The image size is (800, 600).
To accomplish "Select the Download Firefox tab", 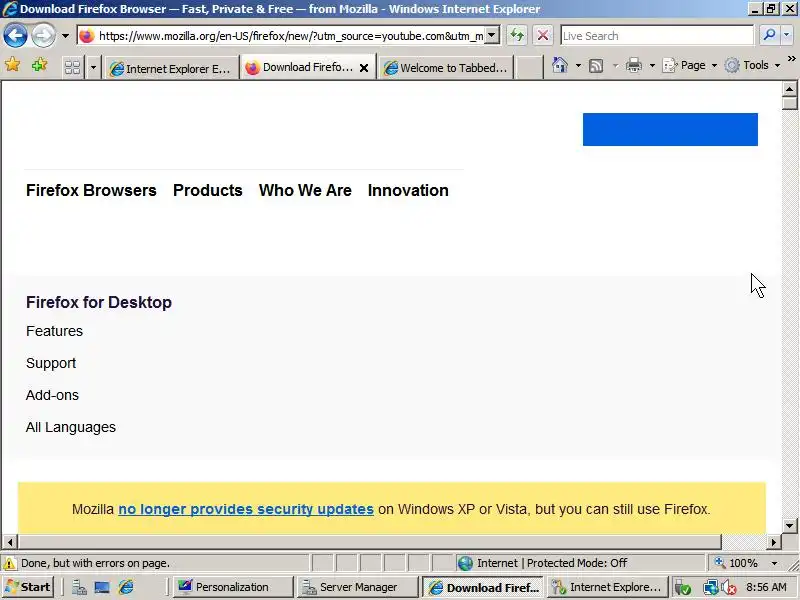I will tap(300, 67).
